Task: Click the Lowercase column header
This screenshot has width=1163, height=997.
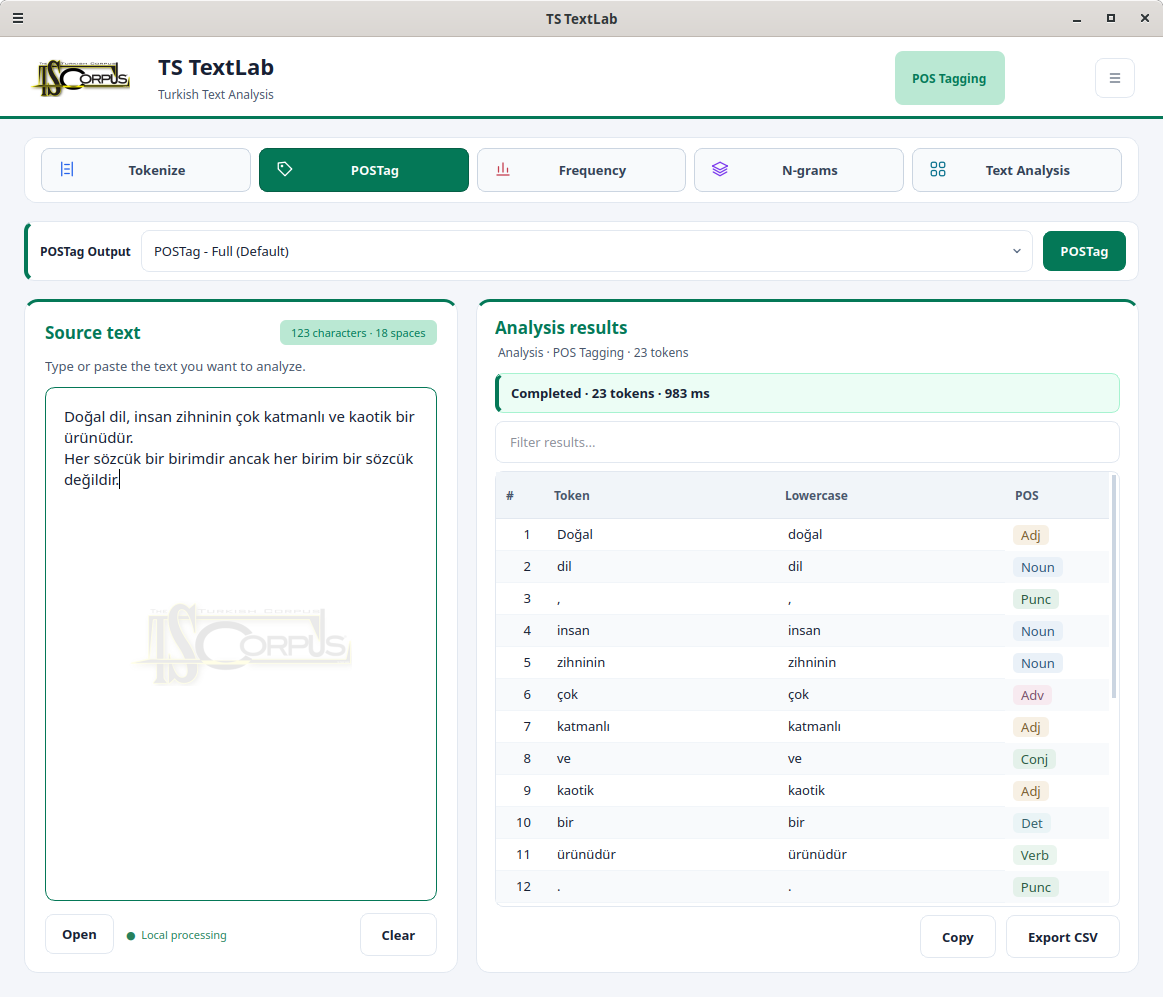Action: [816, 496]
